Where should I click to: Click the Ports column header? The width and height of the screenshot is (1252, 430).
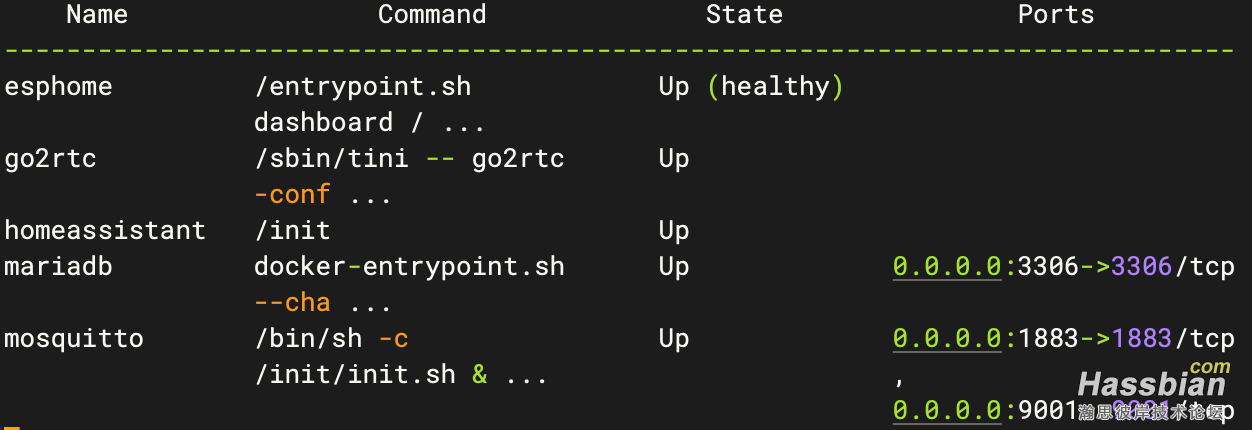(1056, 15)
